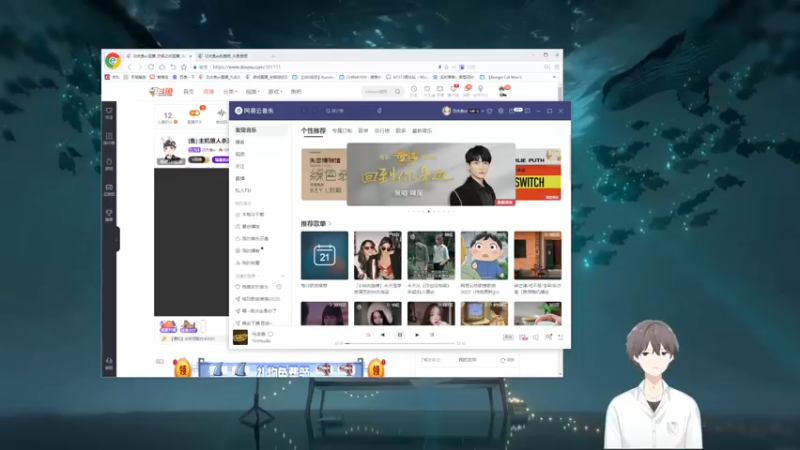800x450 pixels.
Task: Select 发现音乐 in the music sidebar
Action: click(x=261, y=130)
